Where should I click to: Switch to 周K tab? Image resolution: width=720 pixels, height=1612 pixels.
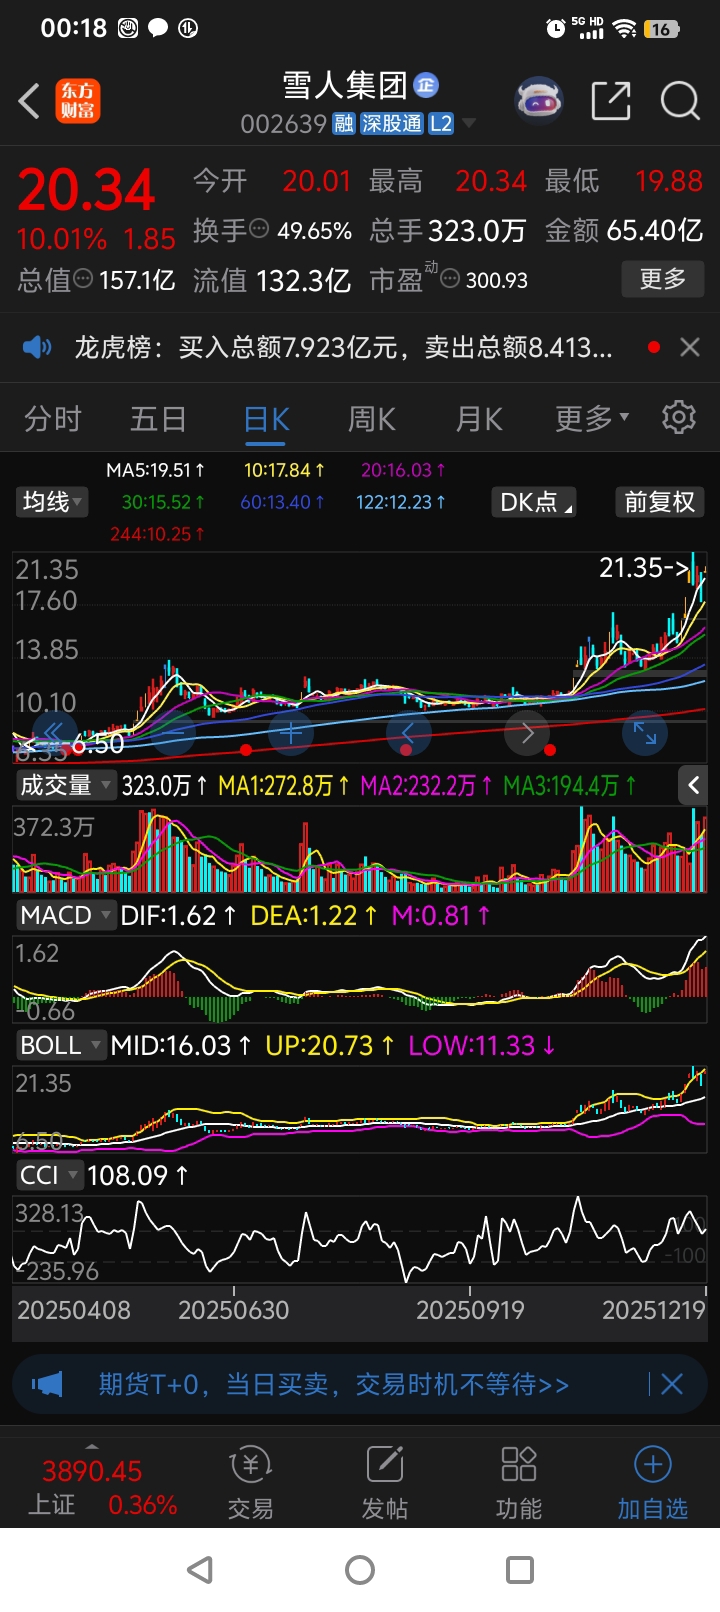coord(371,418)
